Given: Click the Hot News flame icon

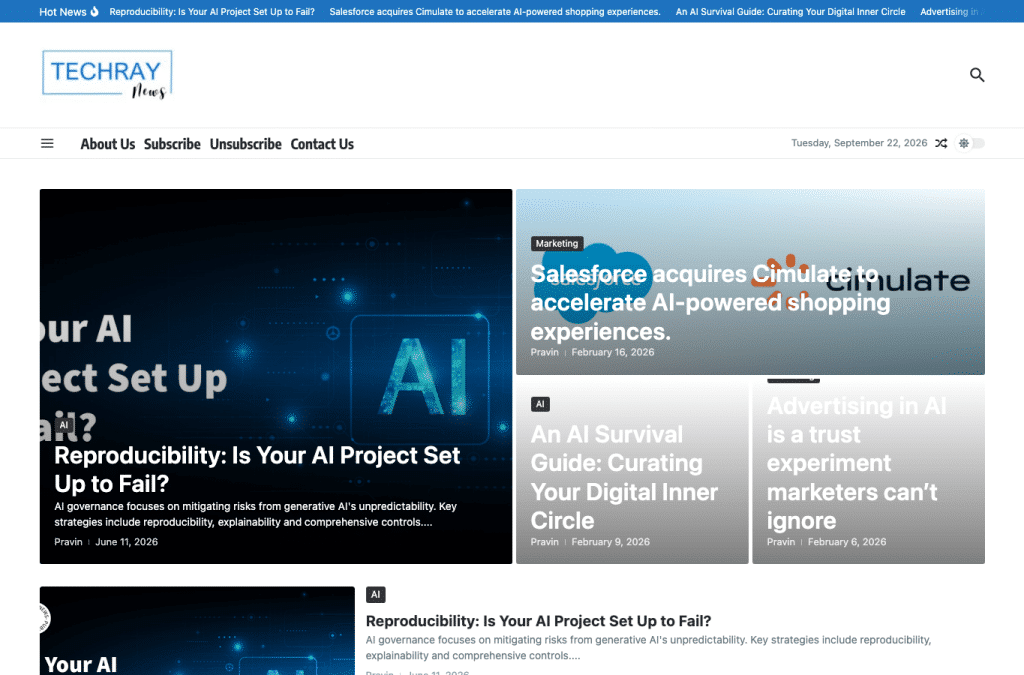Looking at the screenshot, I should (95, 11).
